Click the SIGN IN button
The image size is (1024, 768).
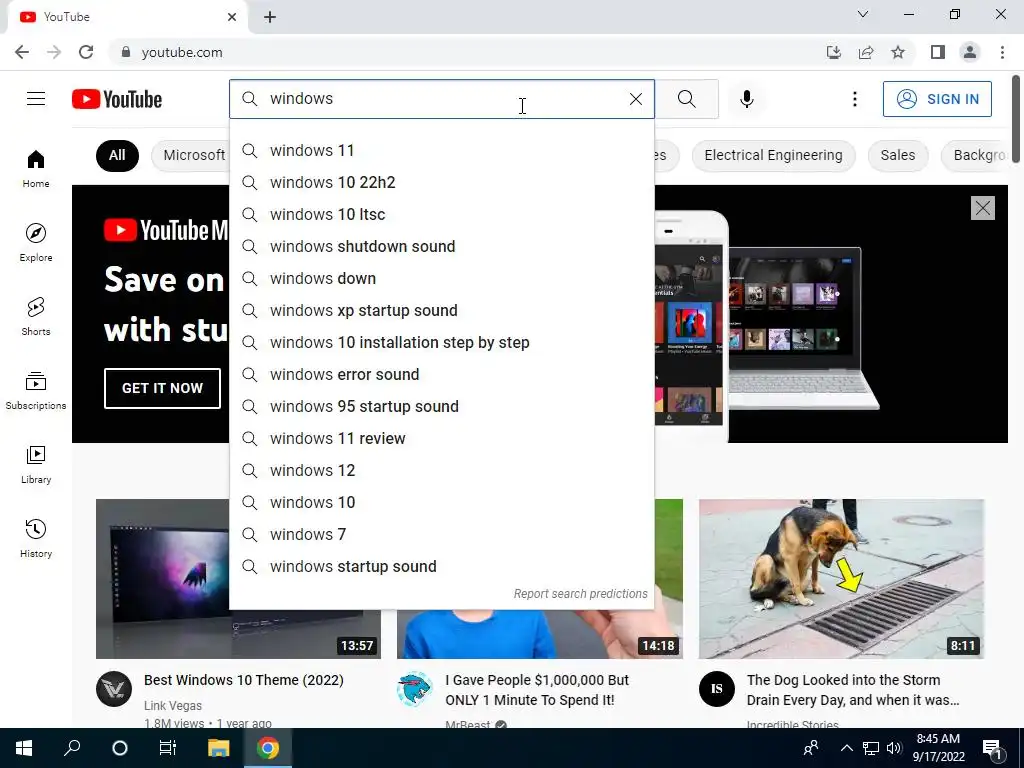[x=937, y=99]
